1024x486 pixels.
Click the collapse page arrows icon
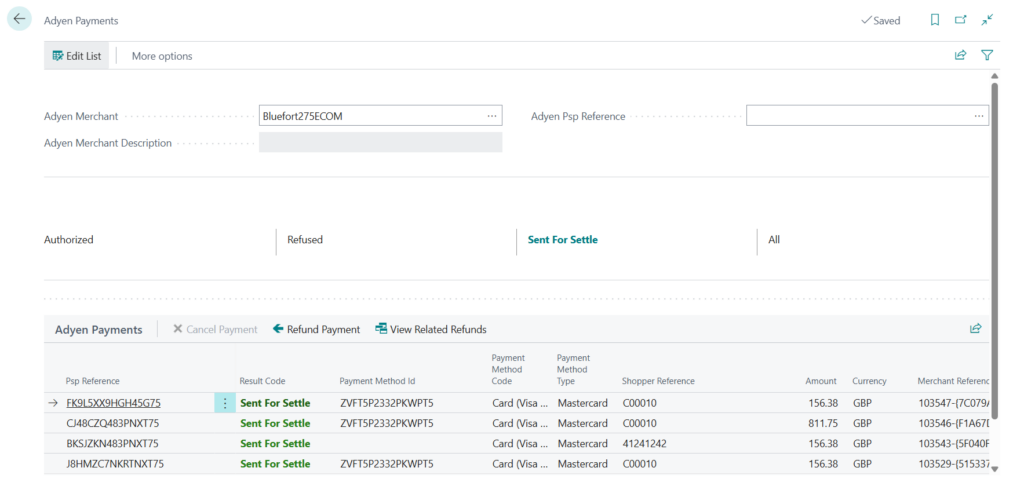pos(987,20)
